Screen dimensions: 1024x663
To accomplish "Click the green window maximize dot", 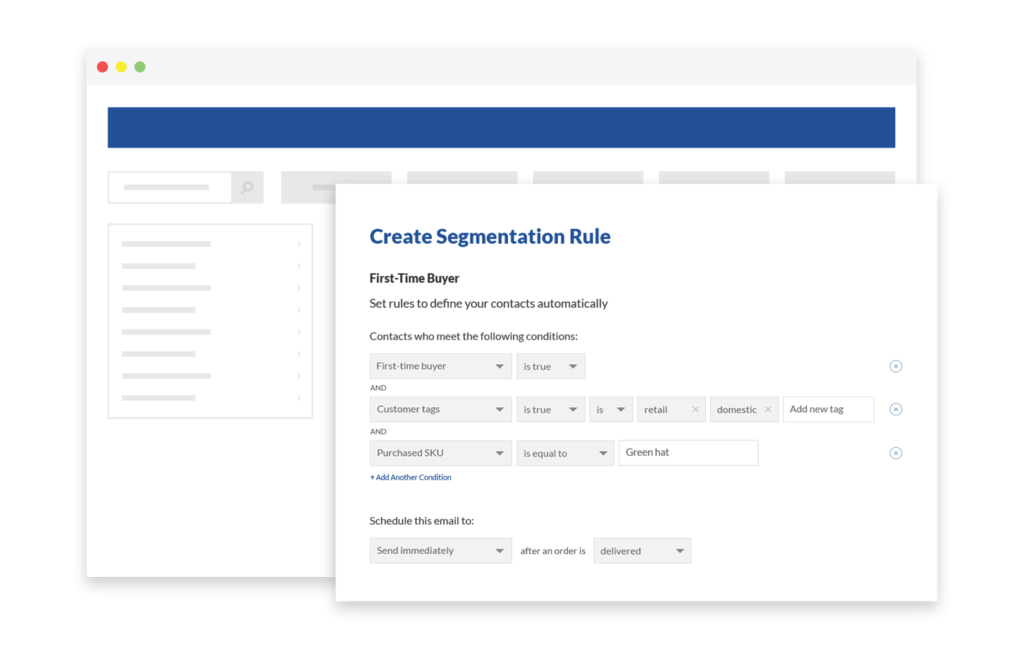I will (140, 67).
